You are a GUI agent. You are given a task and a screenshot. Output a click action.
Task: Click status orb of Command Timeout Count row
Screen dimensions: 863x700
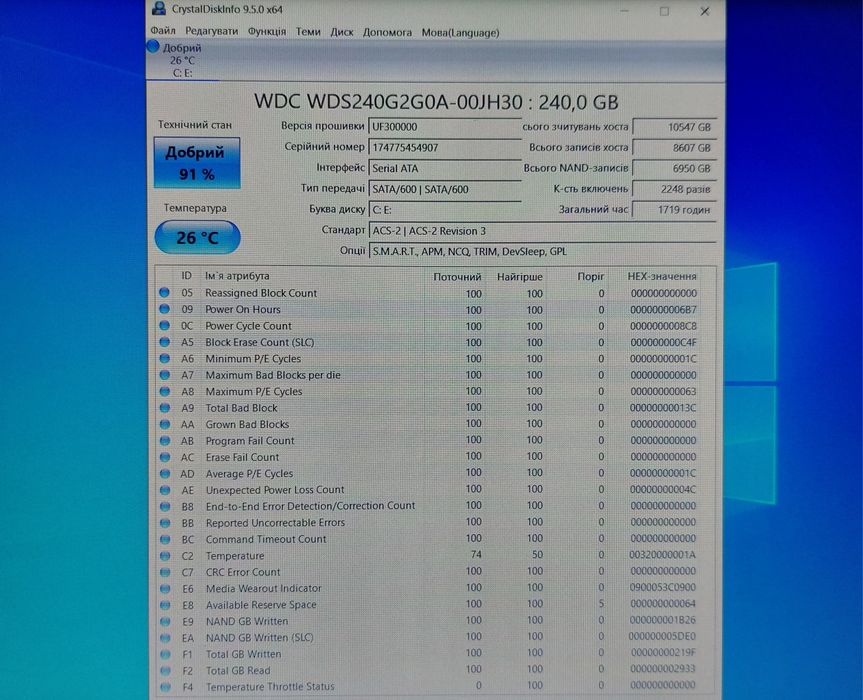pyautogui.click(x=164, y=539)
